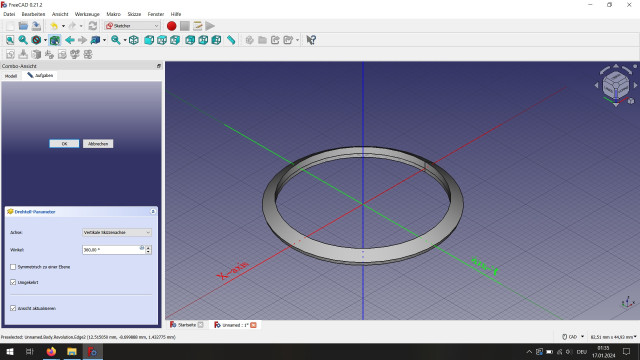
Task: Switch to the top view
Action: [x=162, y=40]
